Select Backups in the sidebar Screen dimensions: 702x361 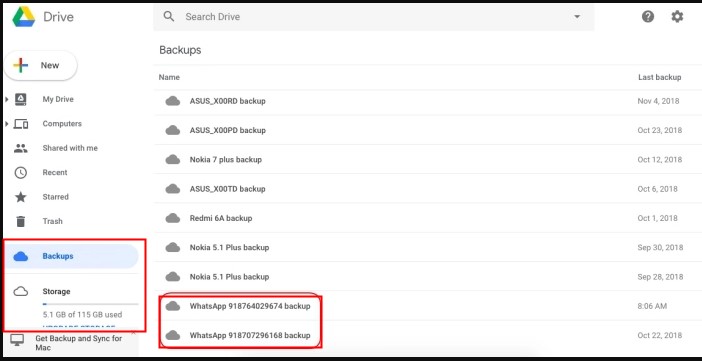point(72,256)
